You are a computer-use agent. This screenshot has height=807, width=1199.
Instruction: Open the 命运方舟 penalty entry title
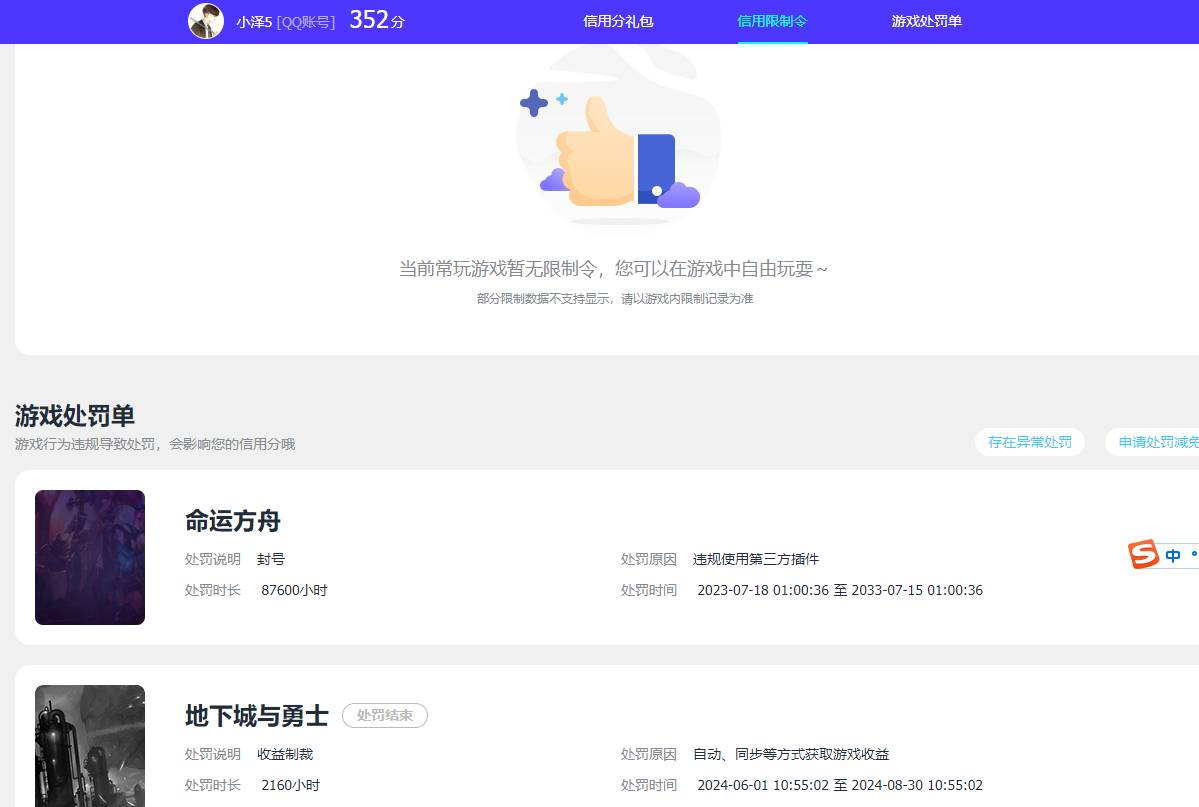click(232, 521)
